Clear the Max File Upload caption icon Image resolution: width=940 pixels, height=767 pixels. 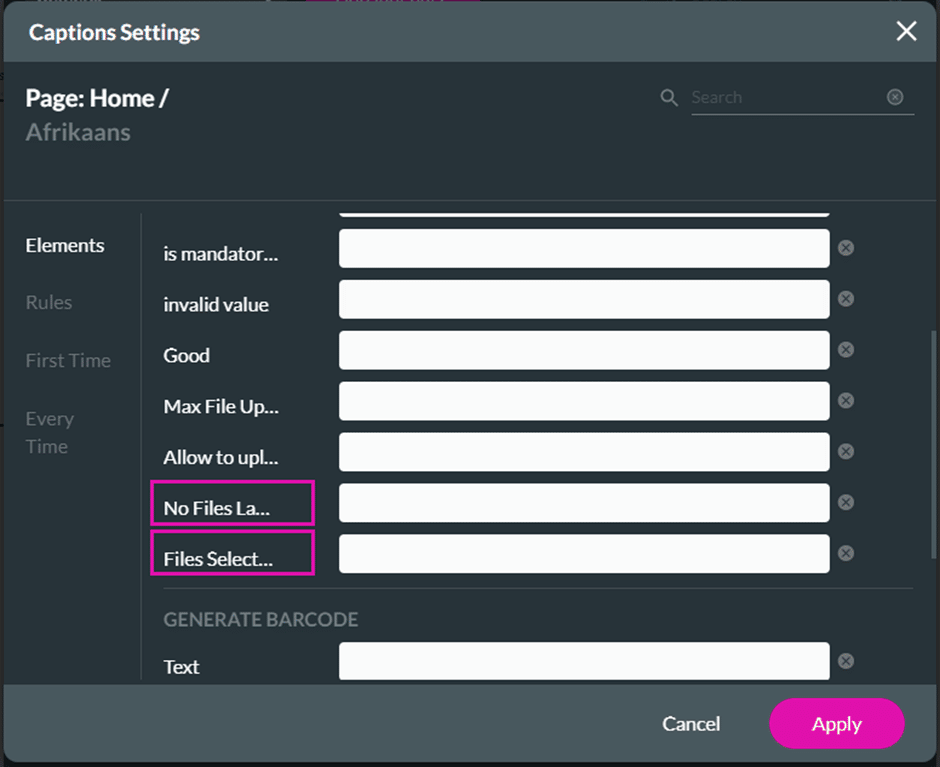846,401
